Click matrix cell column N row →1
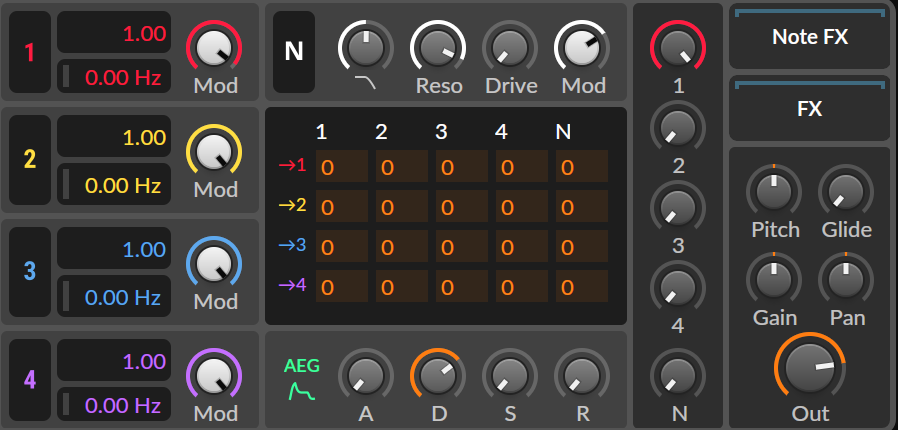This screenshot has width=898, height=430. pos(582,167)
